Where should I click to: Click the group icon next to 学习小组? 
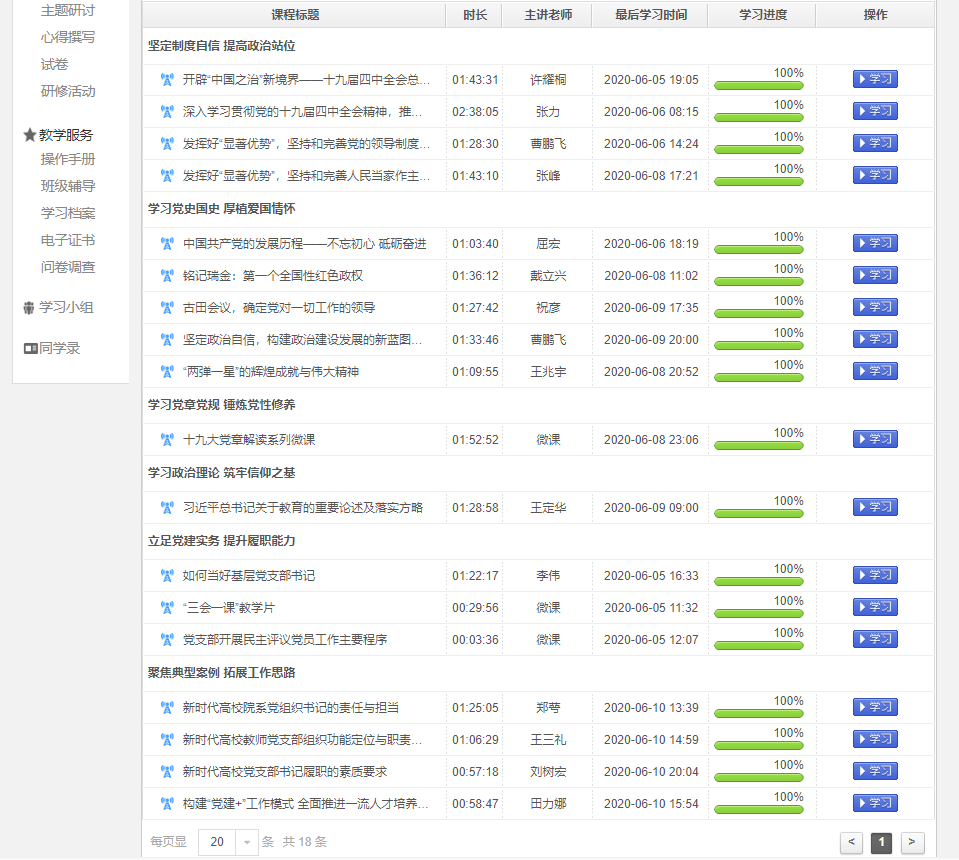pyautogui.click(x=30, y=308)
